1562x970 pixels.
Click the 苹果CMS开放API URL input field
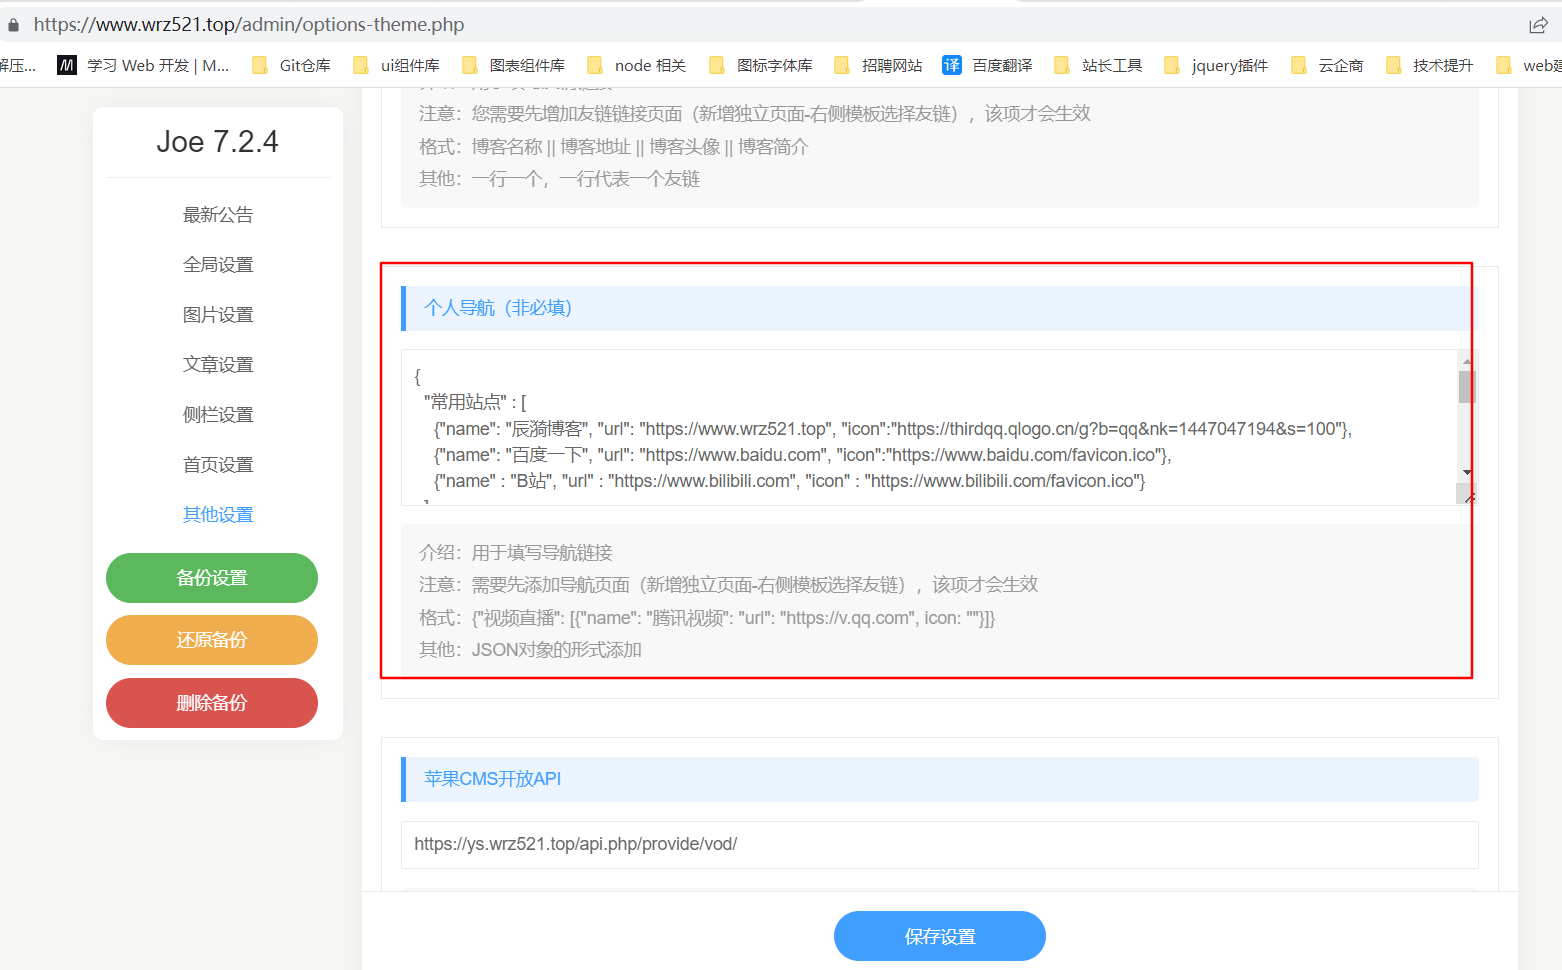click(x=940, y=845)
